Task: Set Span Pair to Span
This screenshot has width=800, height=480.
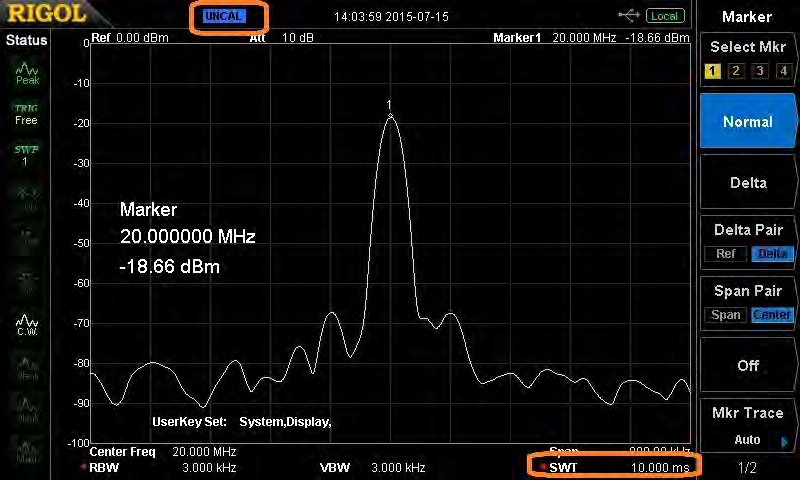Action: [726, 315]
